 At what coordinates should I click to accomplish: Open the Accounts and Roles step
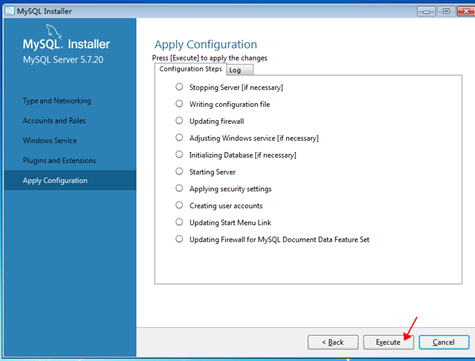pos(54,121)
